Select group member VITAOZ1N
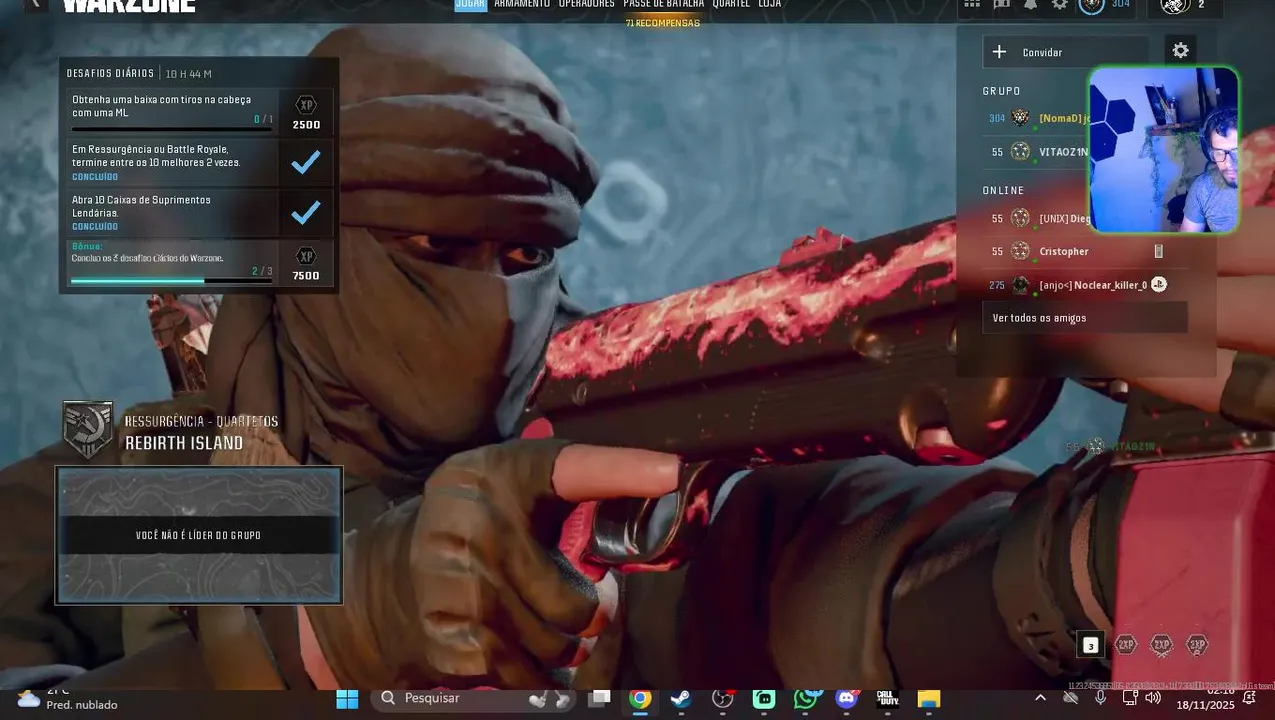Screen dimensions: 1275x720 (1037, 152)
